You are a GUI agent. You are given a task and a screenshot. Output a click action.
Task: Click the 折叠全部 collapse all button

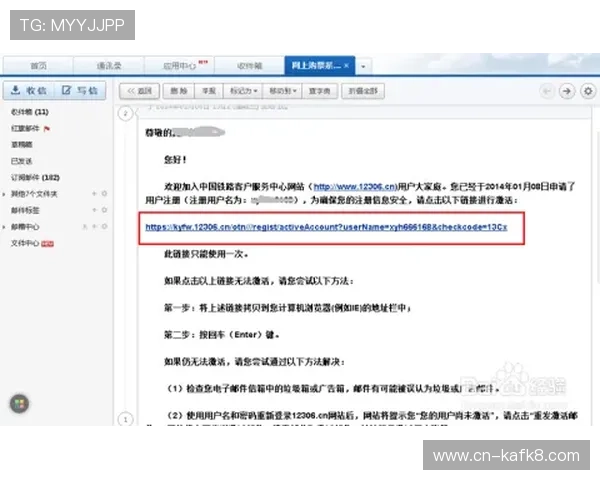tap(363, 91)
